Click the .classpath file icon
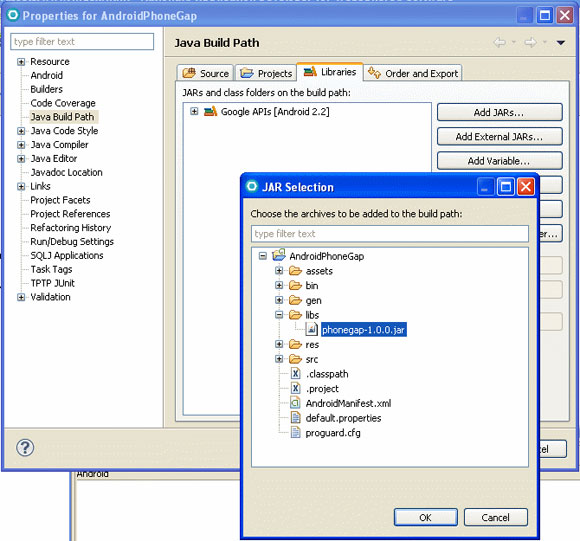This screenshot has width=580, height=541. point(295,373)
